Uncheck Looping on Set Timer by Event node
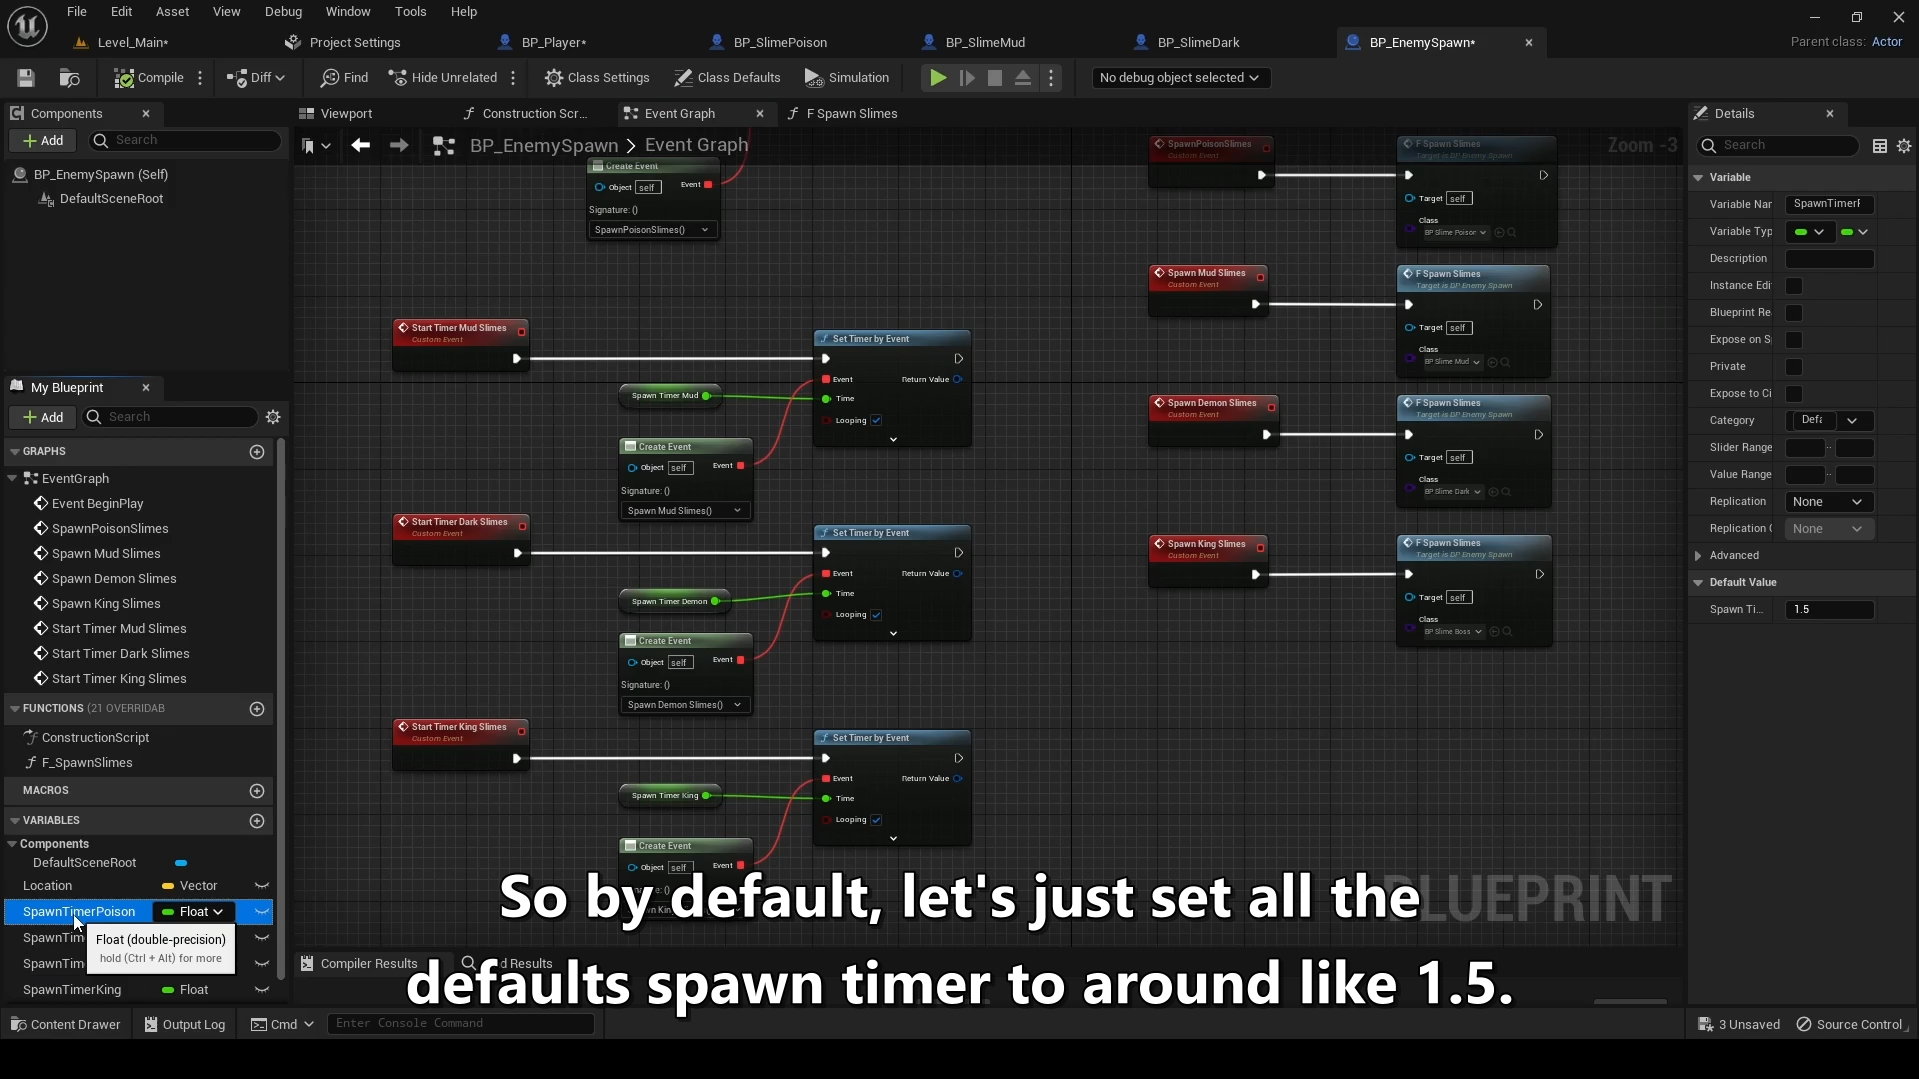The width and height of the screenshot is (1919, 1079). 875,420
